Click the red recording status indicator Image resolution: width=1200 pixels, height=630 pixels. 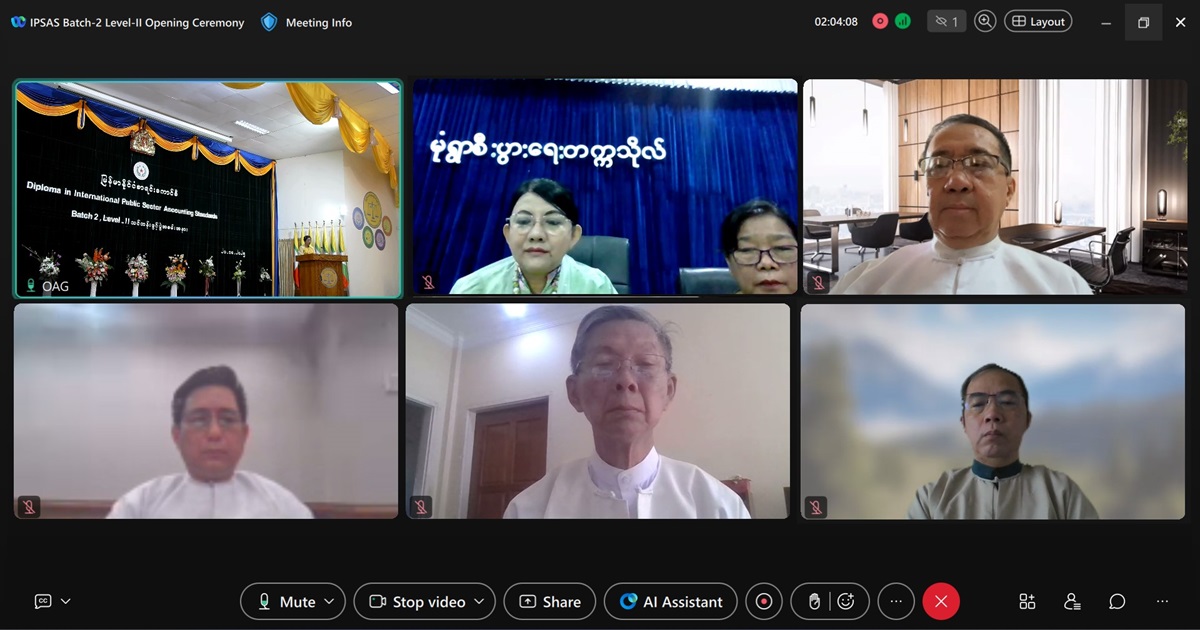click(880, 21)
